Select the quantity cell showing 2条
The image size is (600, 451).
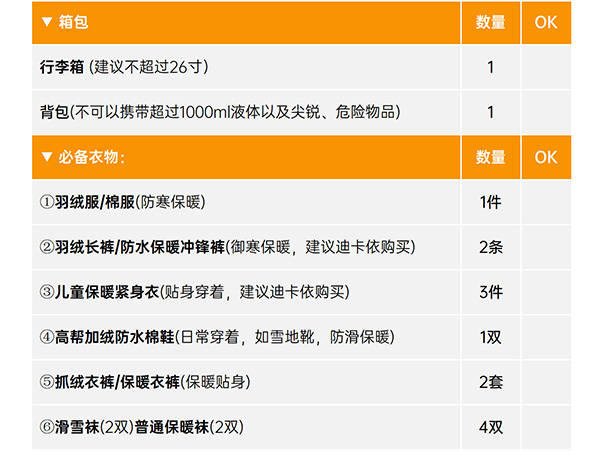pyautogui.click(x=490, y=247)
